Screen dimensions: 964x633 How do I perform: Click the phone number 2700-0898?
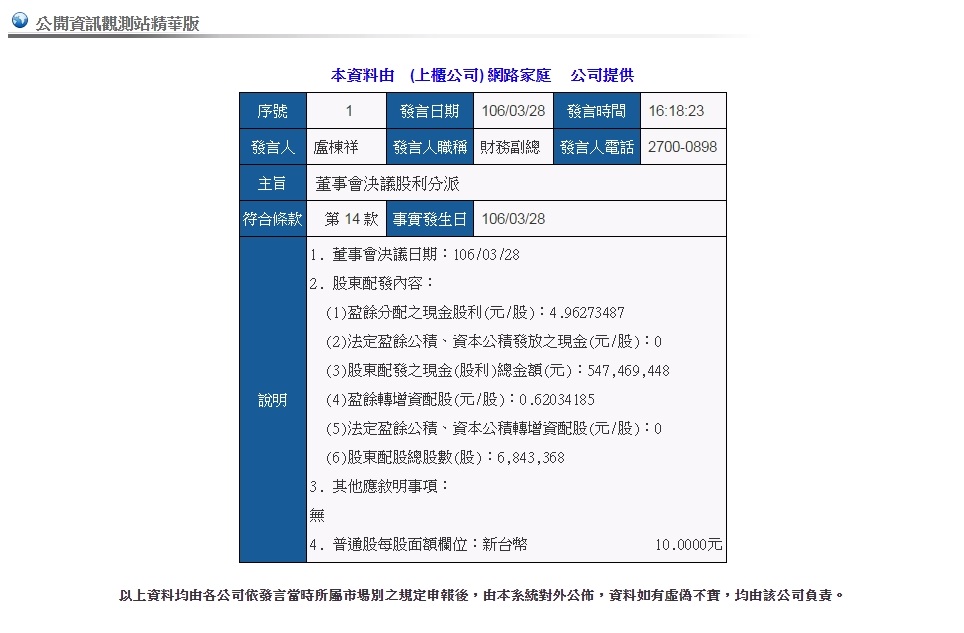point(682,147)
